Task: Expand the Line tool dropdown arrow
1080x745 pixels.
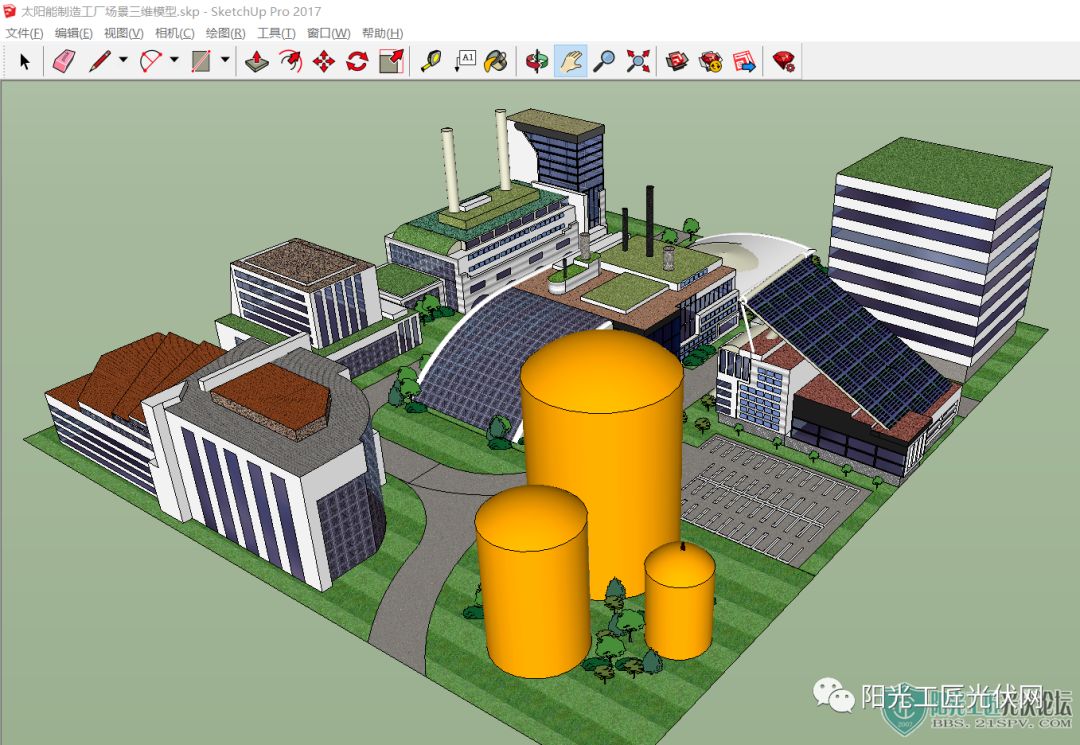Action: coord(123,60)
